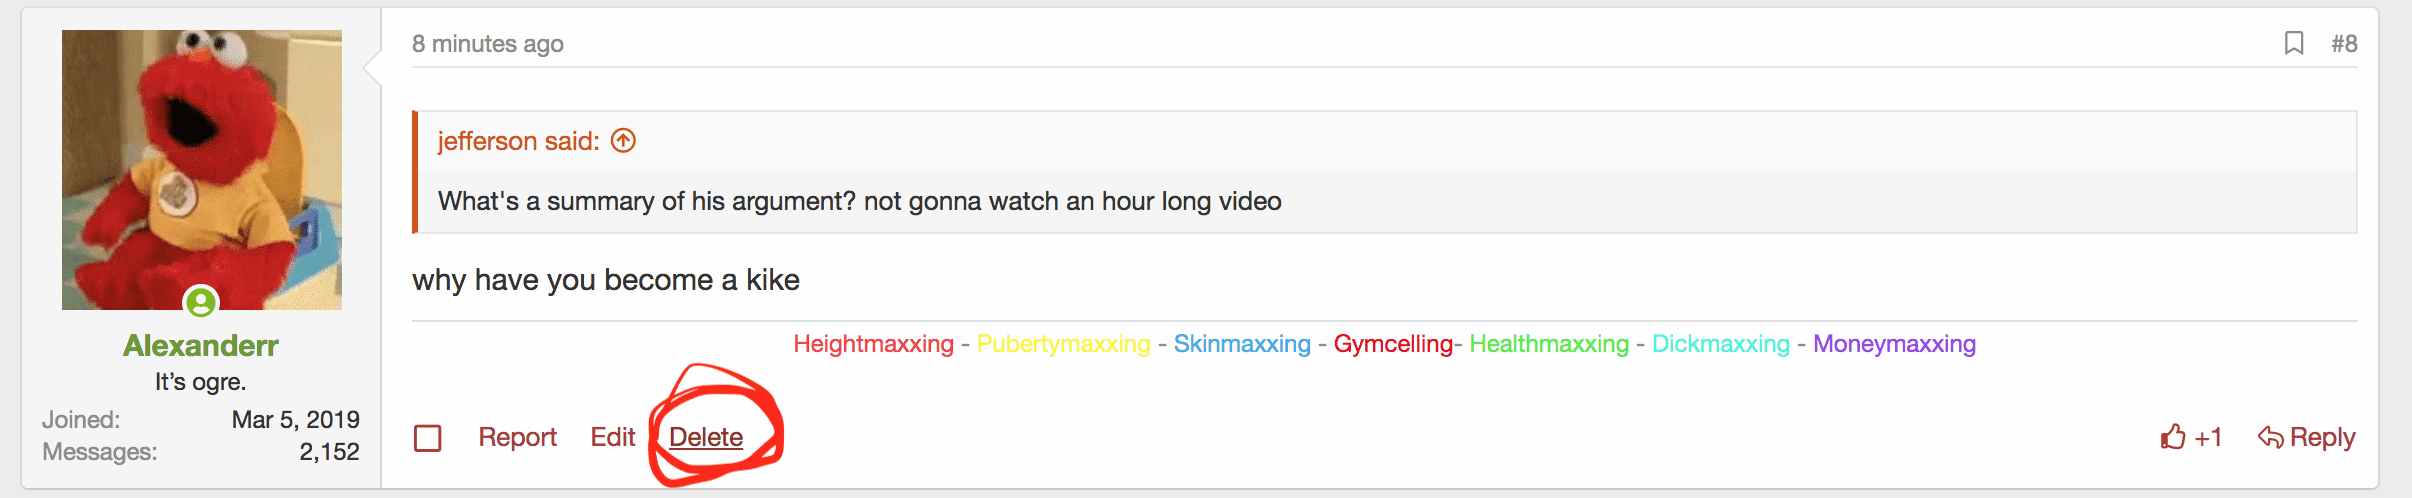Bookmark this post using the bookmark icon
The width and height of the screenshot is (2412, 498).
point(2294,43)
